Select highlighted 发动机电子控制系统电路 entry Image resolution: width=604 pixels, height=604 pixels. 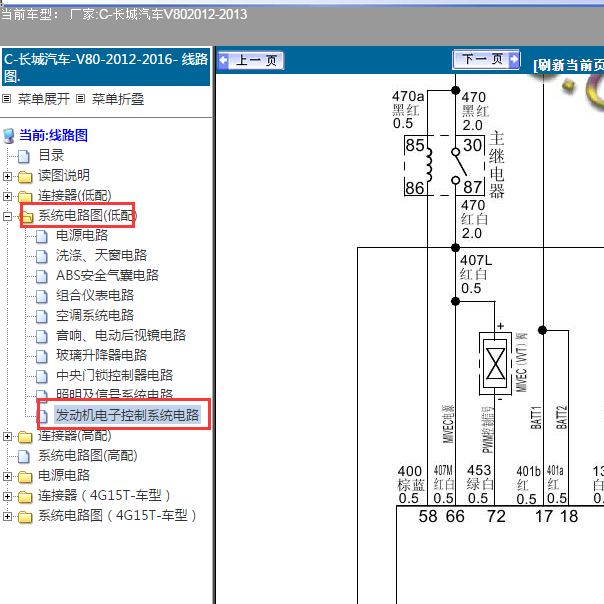[x=127, y=415]
